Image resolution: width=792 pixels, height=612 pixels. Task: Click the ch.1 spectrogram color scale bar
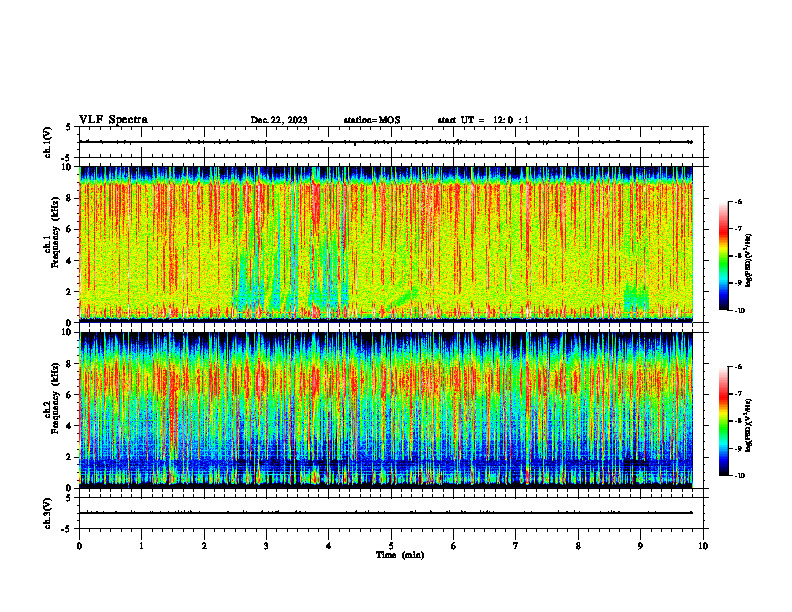click(723, 256)
